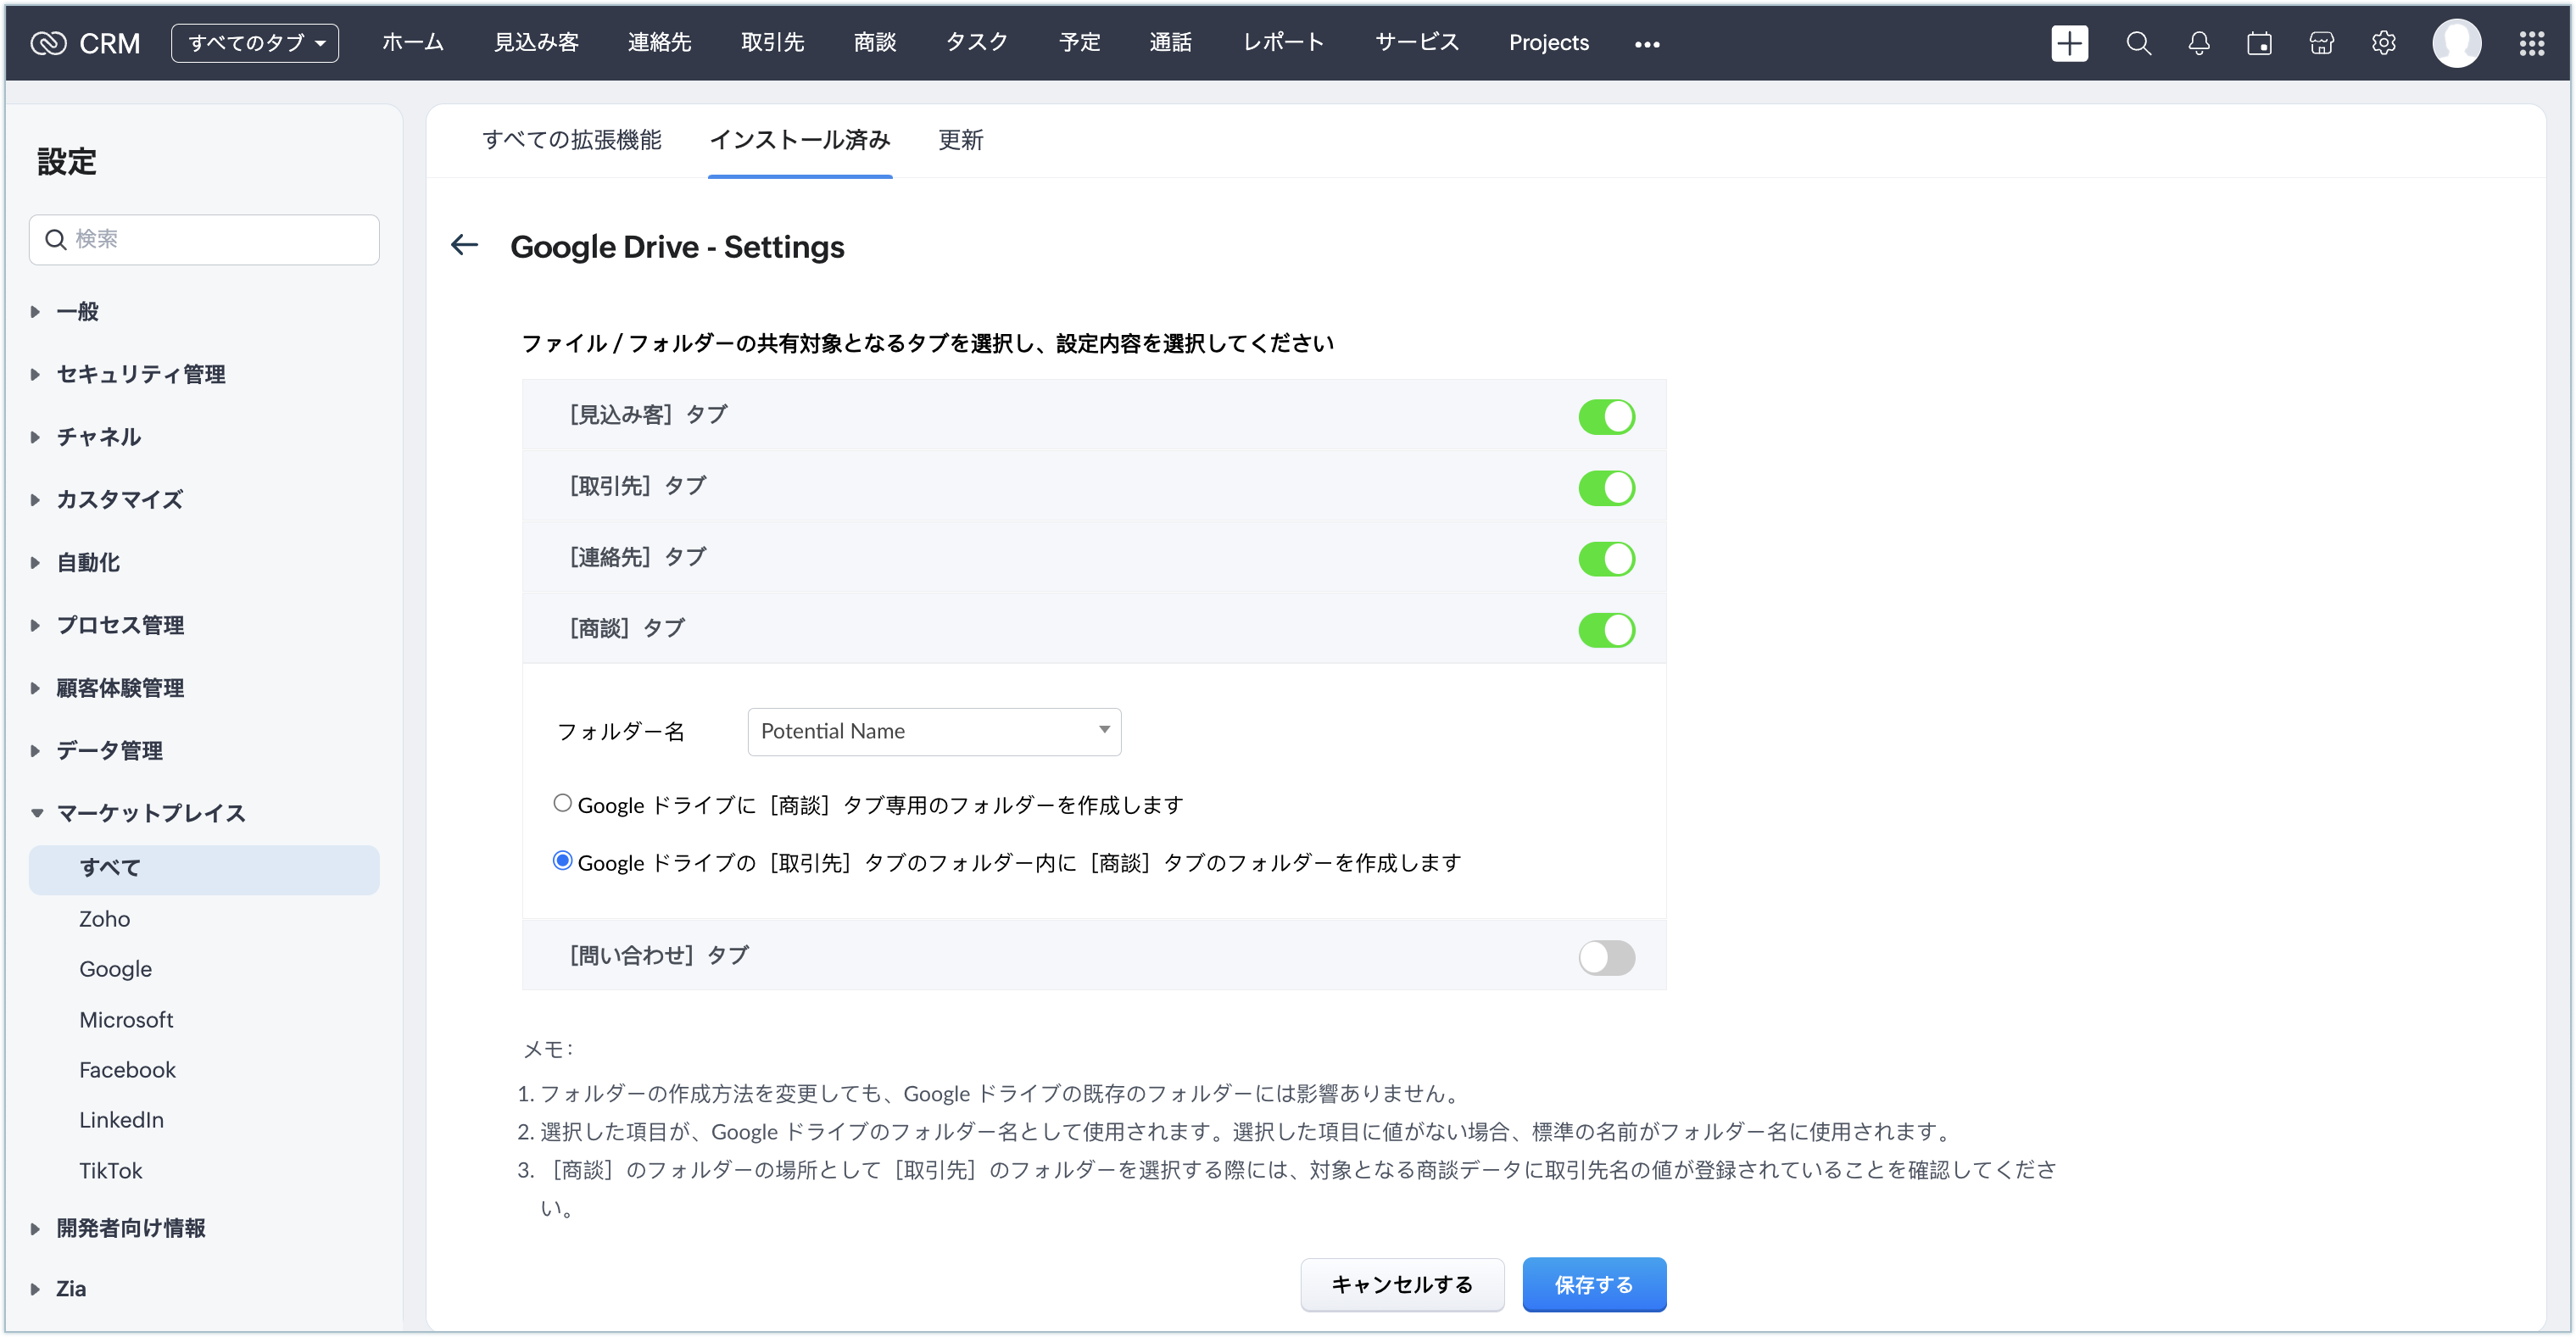The image size is (2576, 1337).
Task: Click the 保存する button
Action: 1593,1284
